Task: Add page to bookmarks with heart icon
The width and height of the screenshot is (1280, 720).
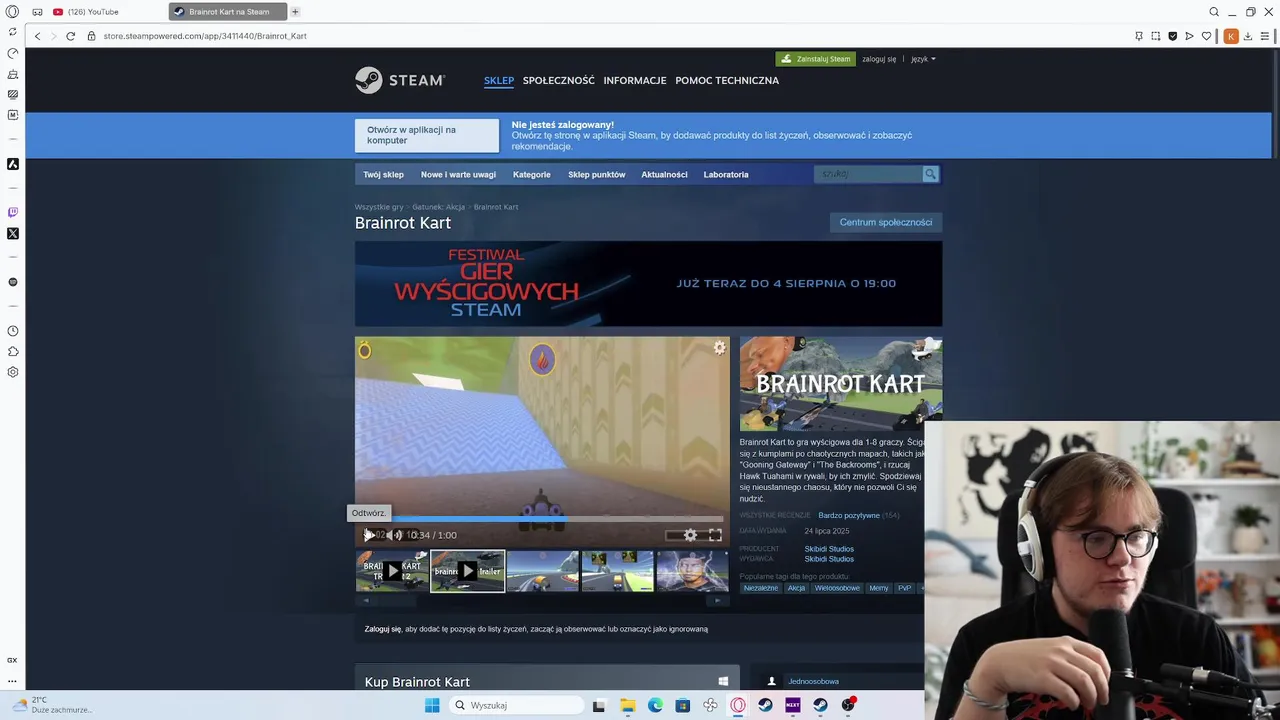Action: [1206, 36]
